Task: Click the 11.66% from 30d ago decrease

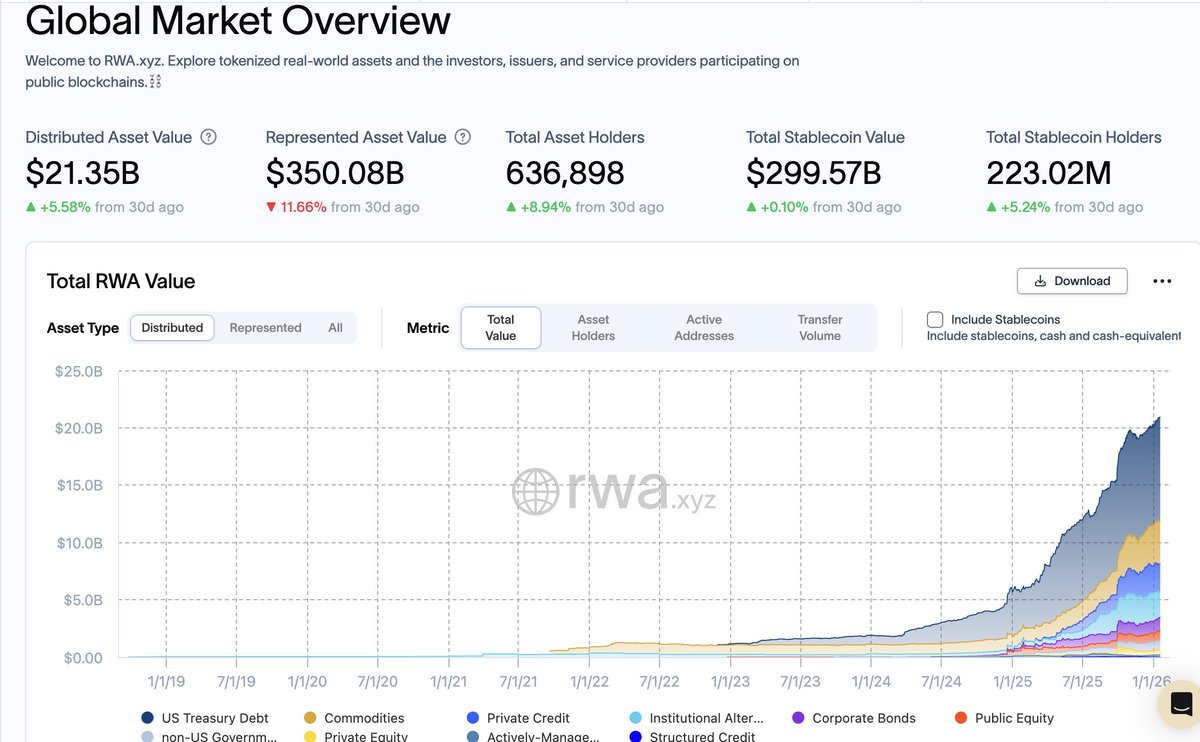Action: click(343, 207)
